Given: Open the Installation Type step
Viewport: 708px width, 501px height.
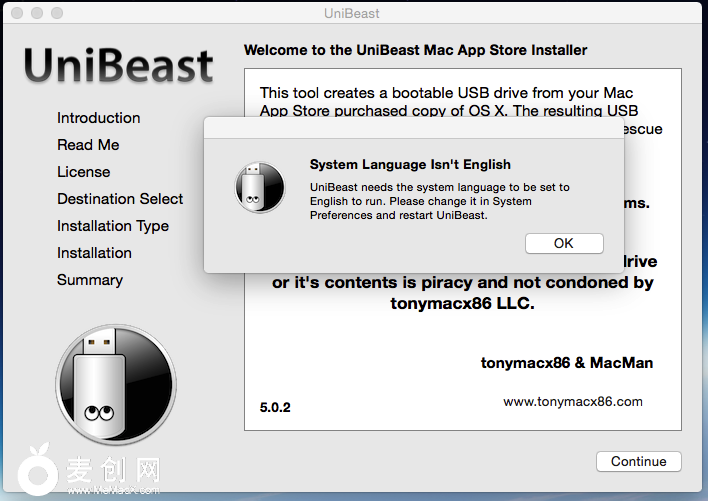Looking at the screenshot, I should (113, 226).
